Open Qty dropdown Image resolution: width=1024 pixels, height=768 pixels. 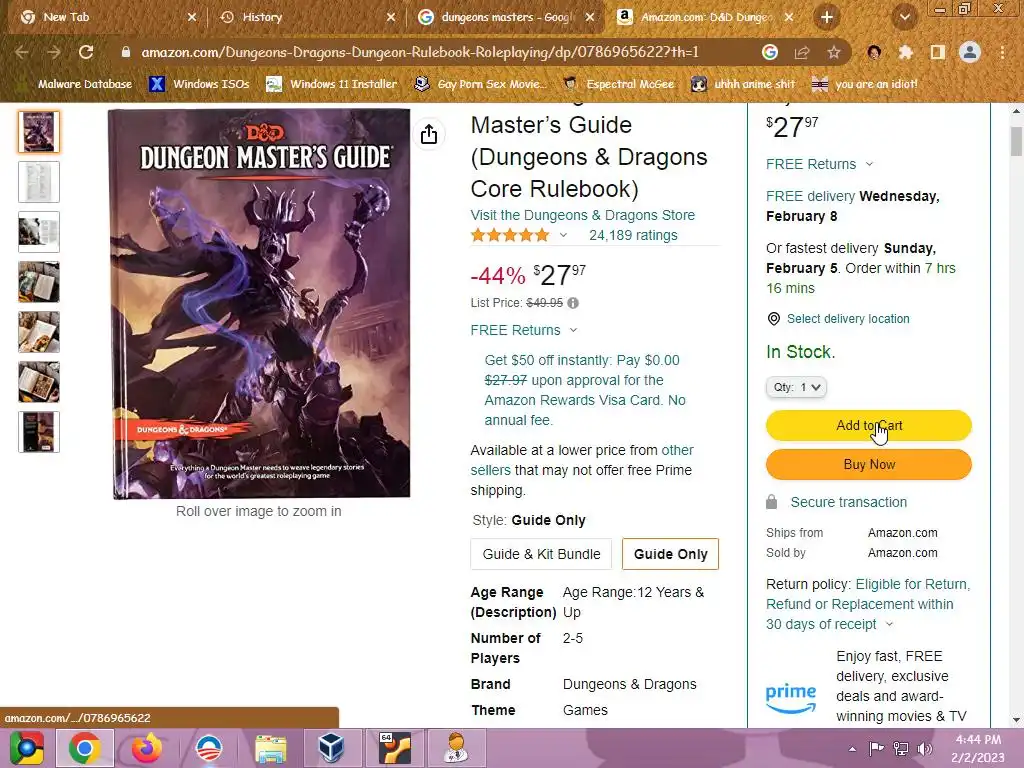click(x=796, y=387)
